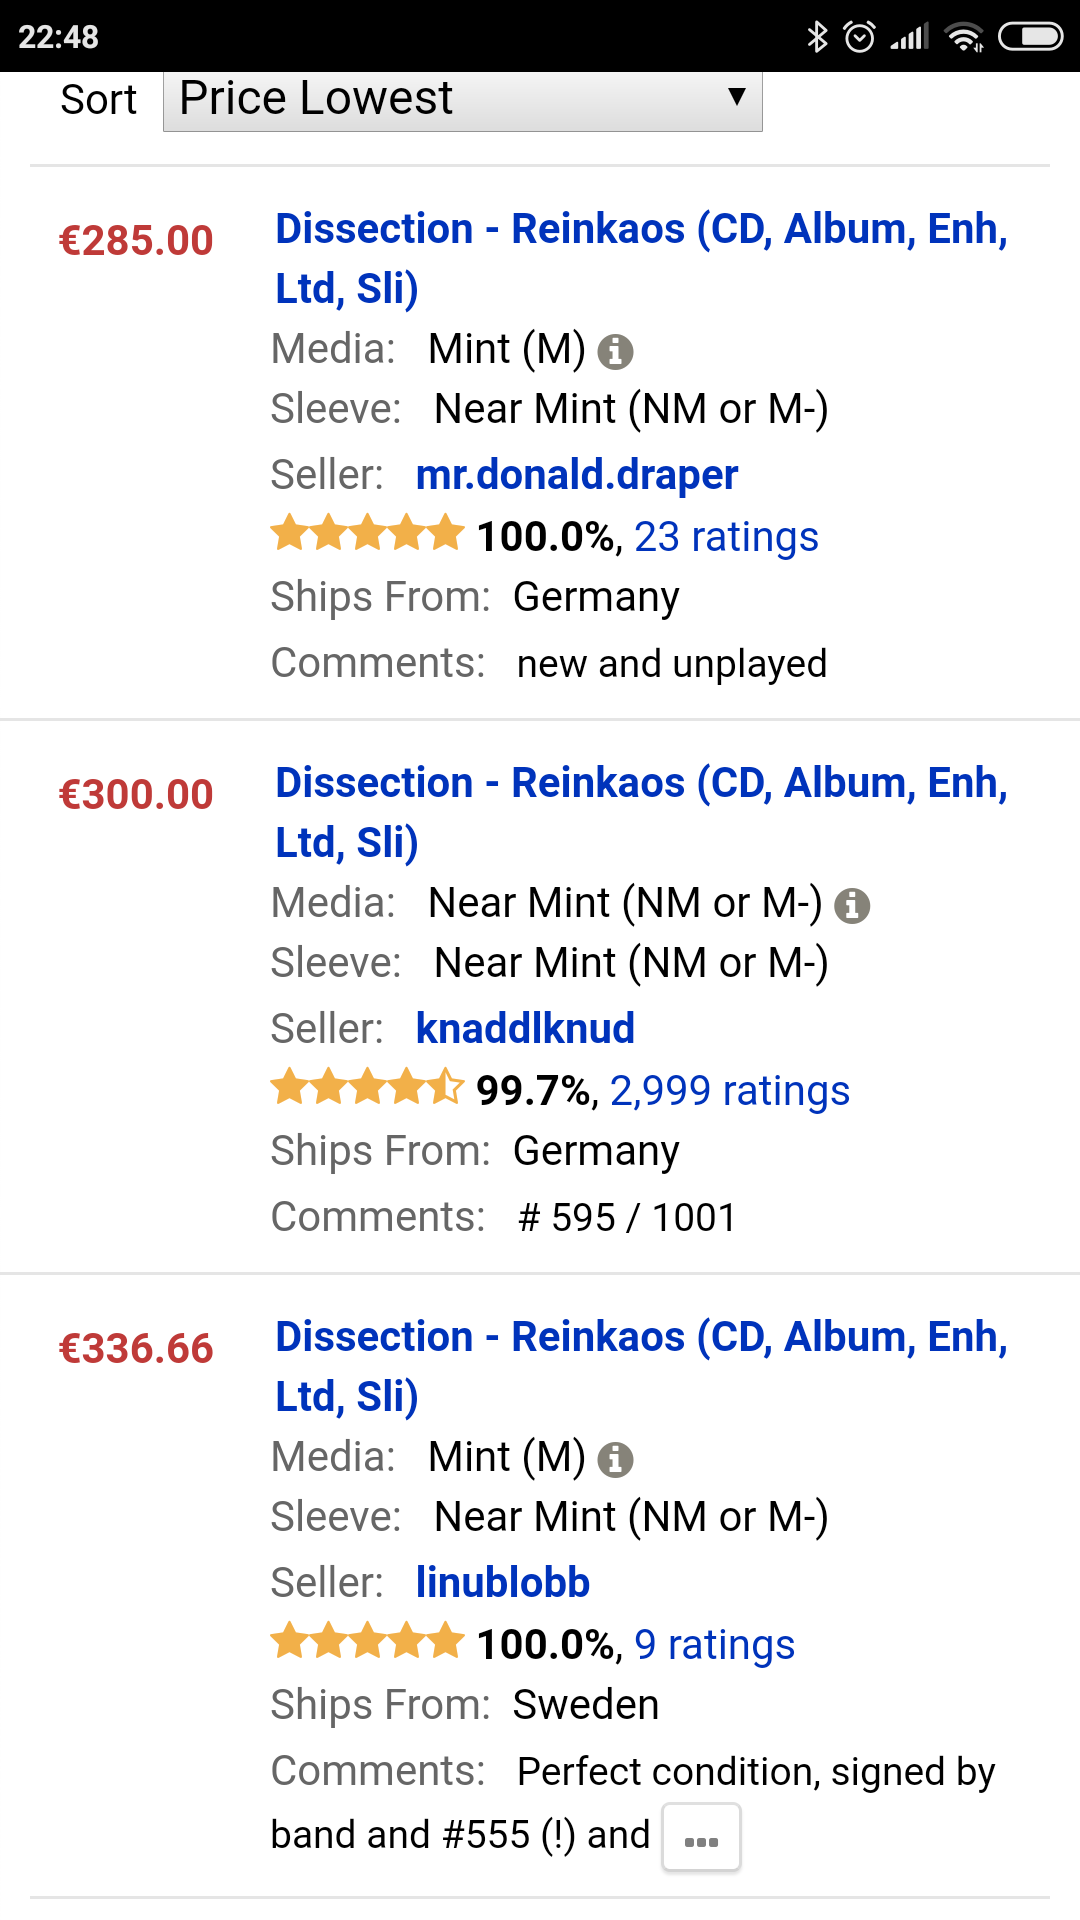Expand the truncated comment with the ellipsis button
The height and width of the screenshot is (1920, 1080).
coord(701,1837)
